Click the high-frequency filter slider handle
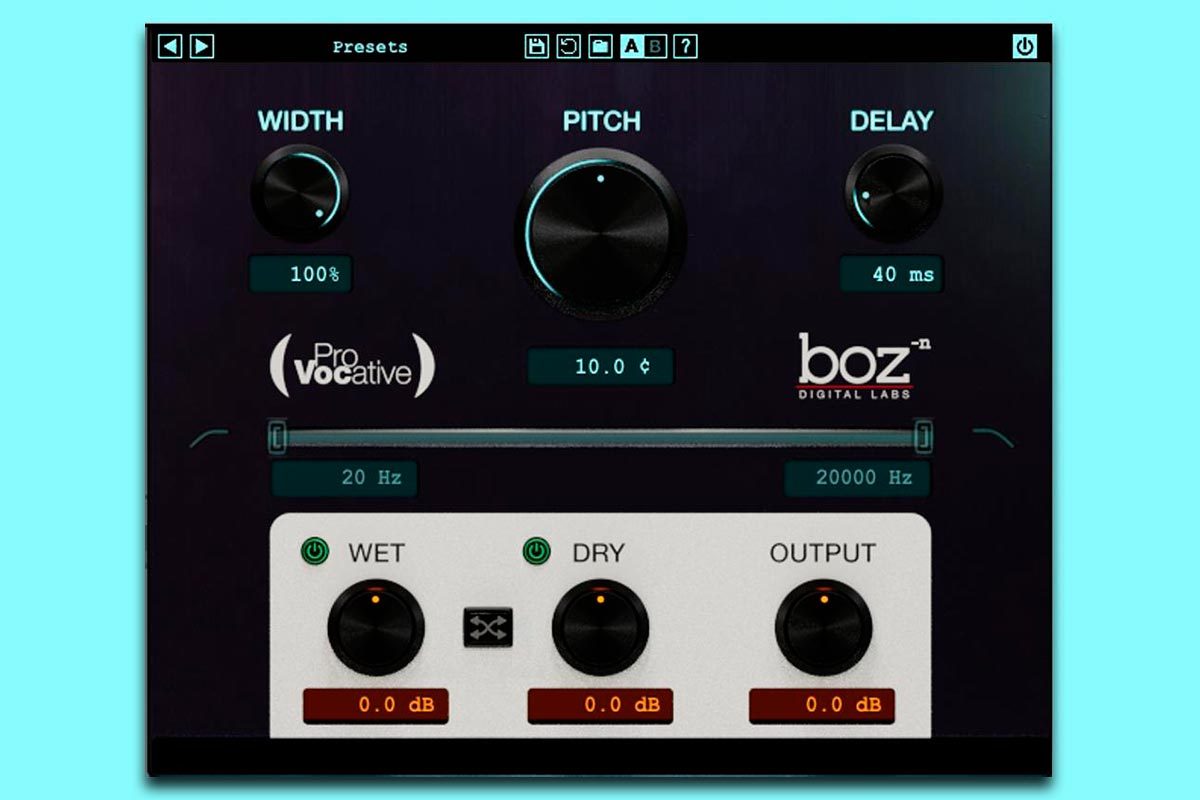1200x800 pixels. point(924,436)
